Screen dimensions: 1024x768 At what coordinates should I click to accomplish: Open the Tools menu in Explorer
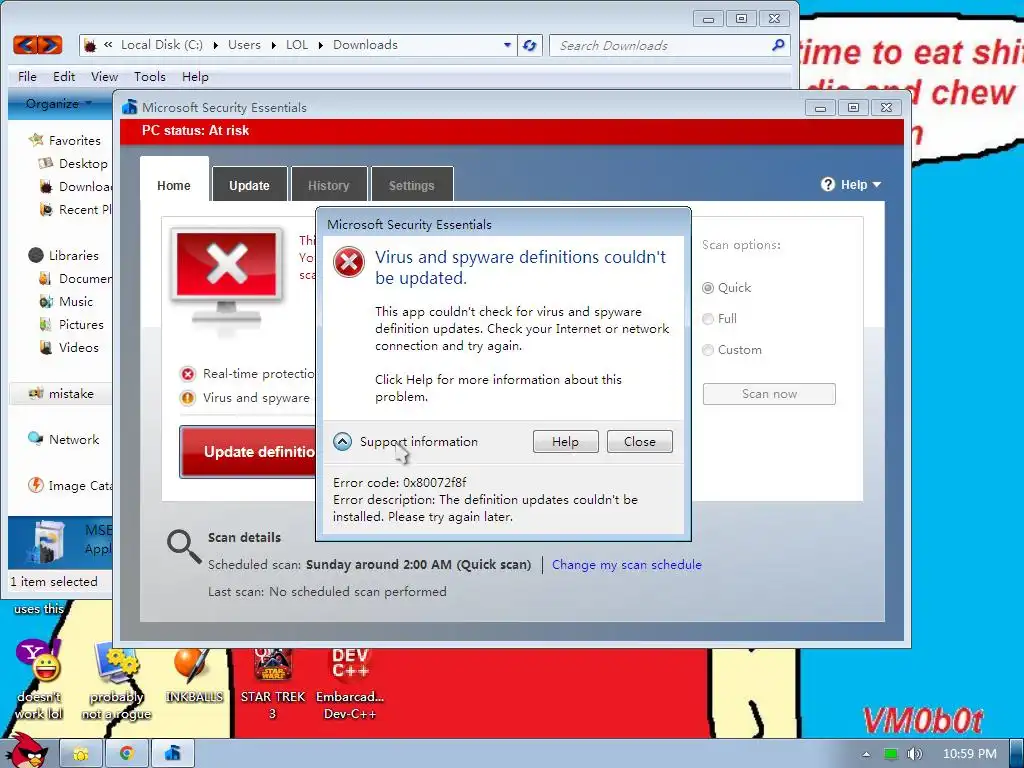click(x=150, y=76)
